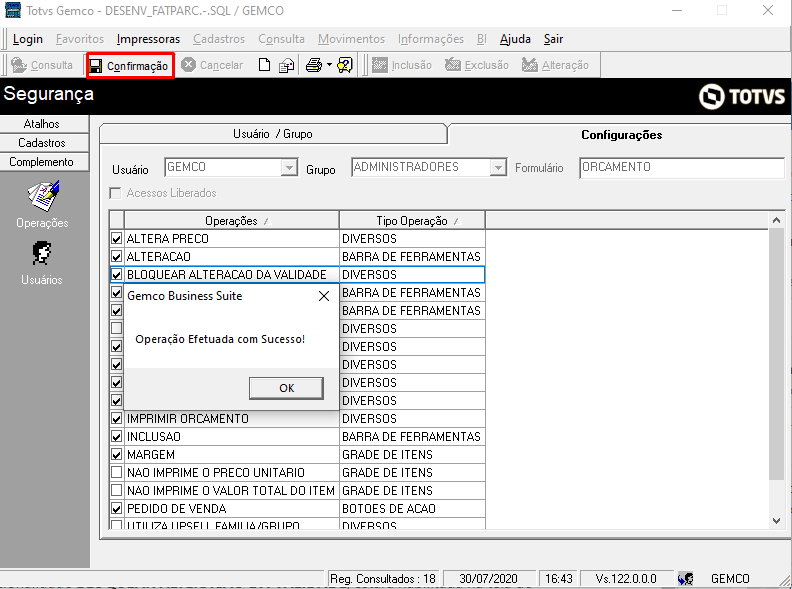Toggle the PEDIDO DE VENDA checkbox
This screenshot has height=589, width=792.
pos(117,509)
